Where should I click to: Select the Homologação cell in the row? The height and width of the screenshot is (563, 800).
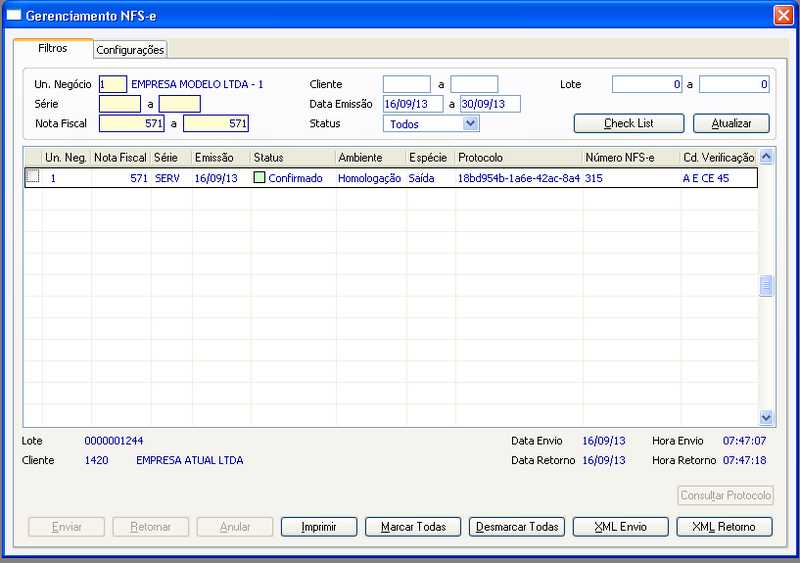[369, 178]
